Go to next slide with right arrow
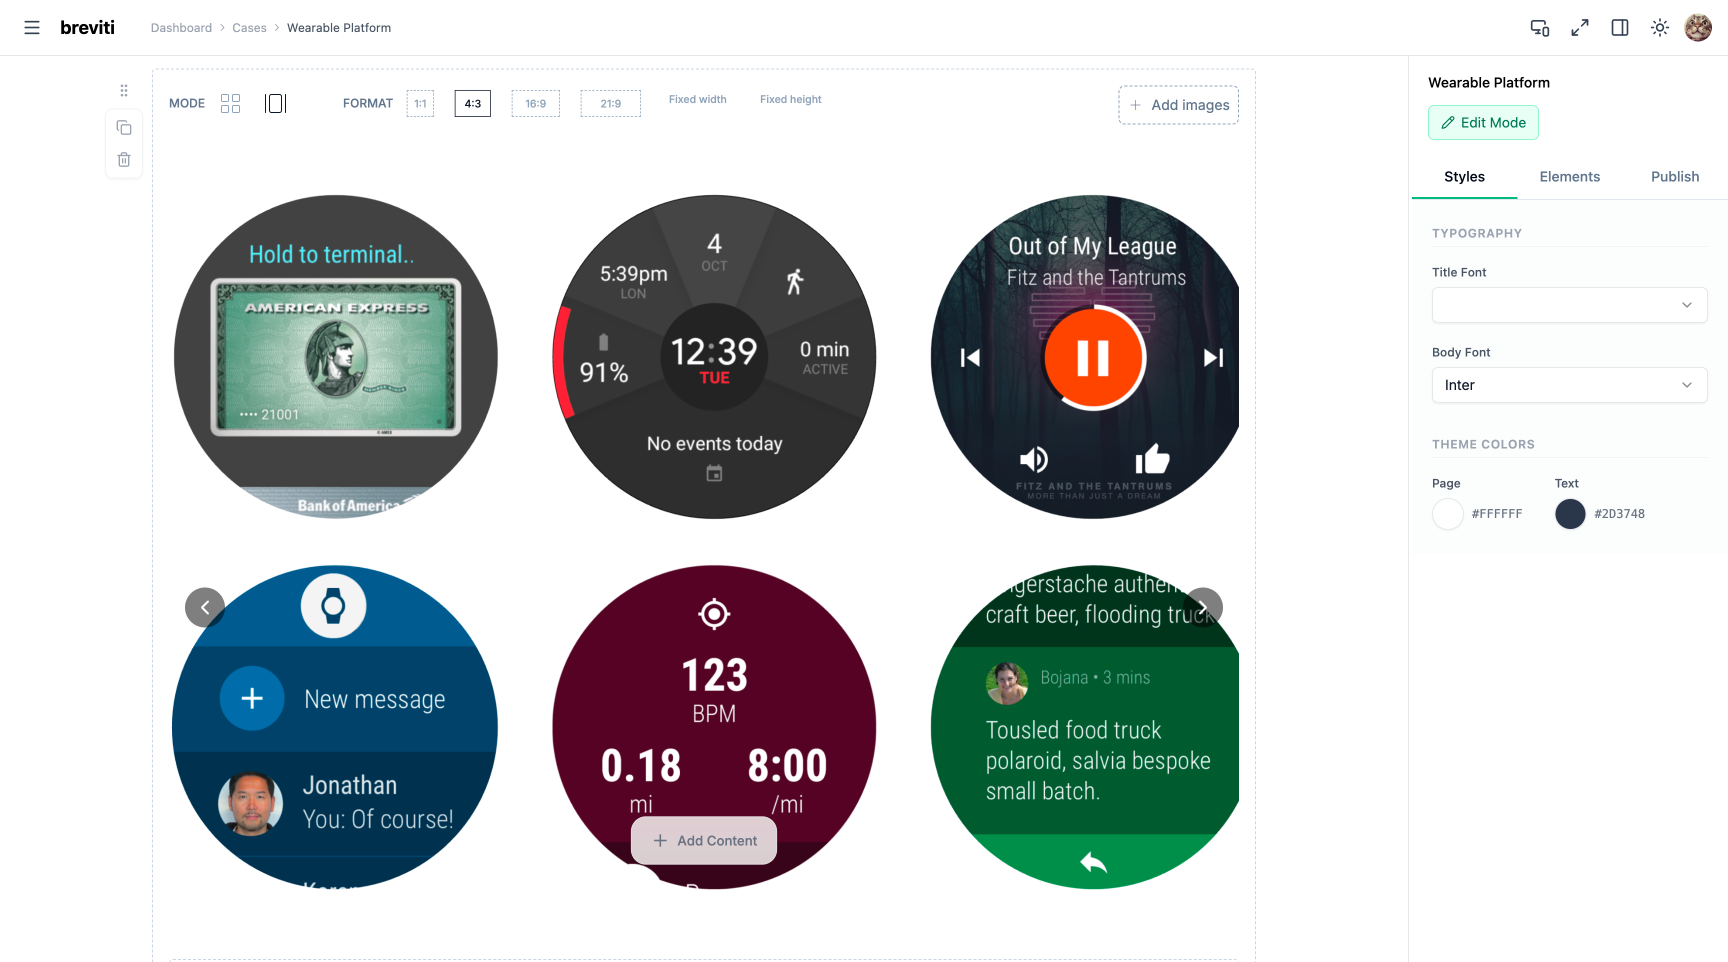 point(1203,607)
